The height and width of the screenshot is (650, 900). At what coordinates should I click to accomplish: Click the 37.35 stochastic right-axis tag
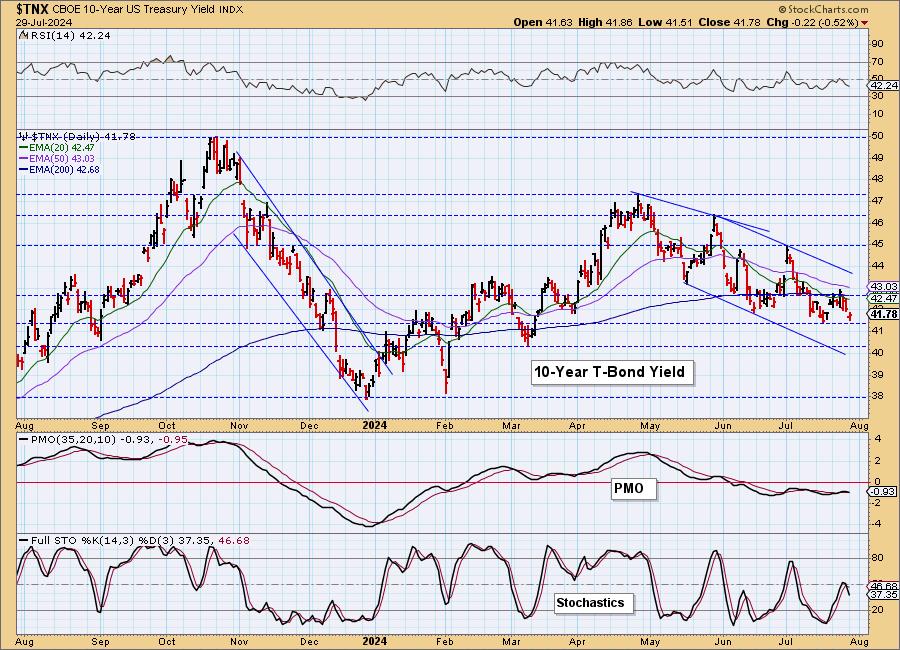pos(884,594)
